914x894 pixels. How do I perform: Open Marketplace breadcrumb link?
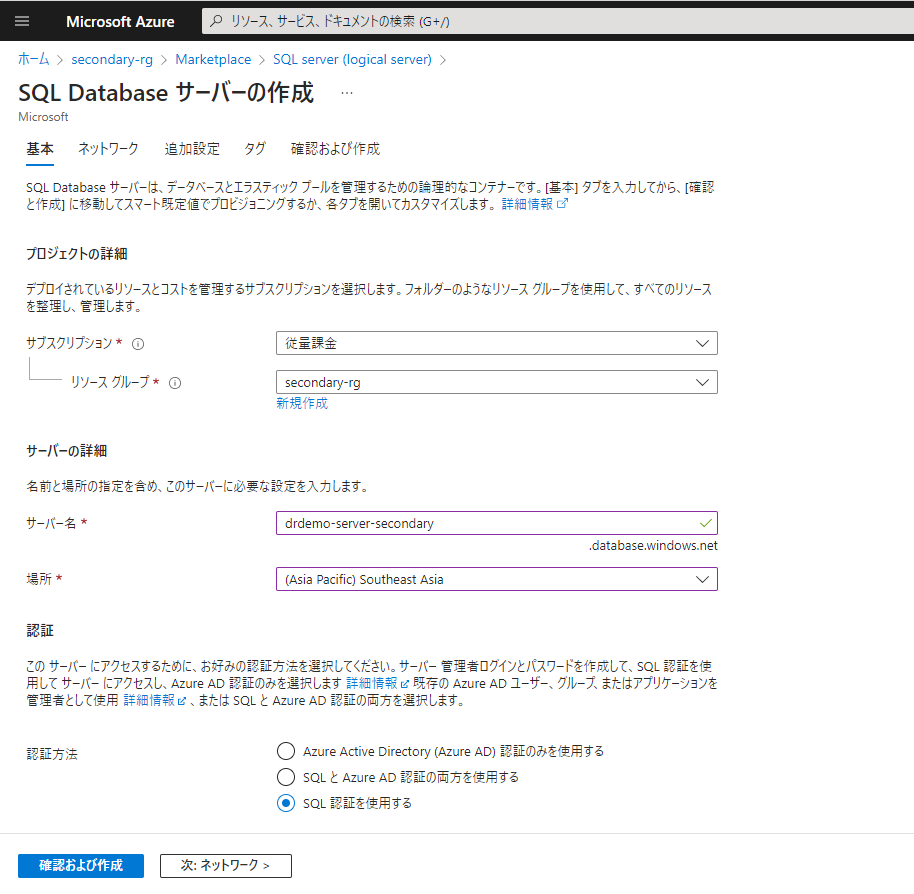pos(213,59)
